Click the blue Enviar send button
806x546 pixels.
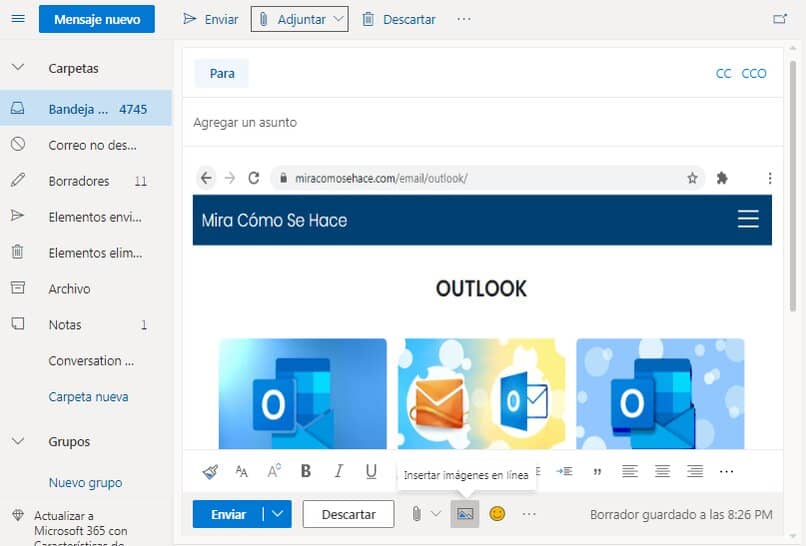click(228, 514)
